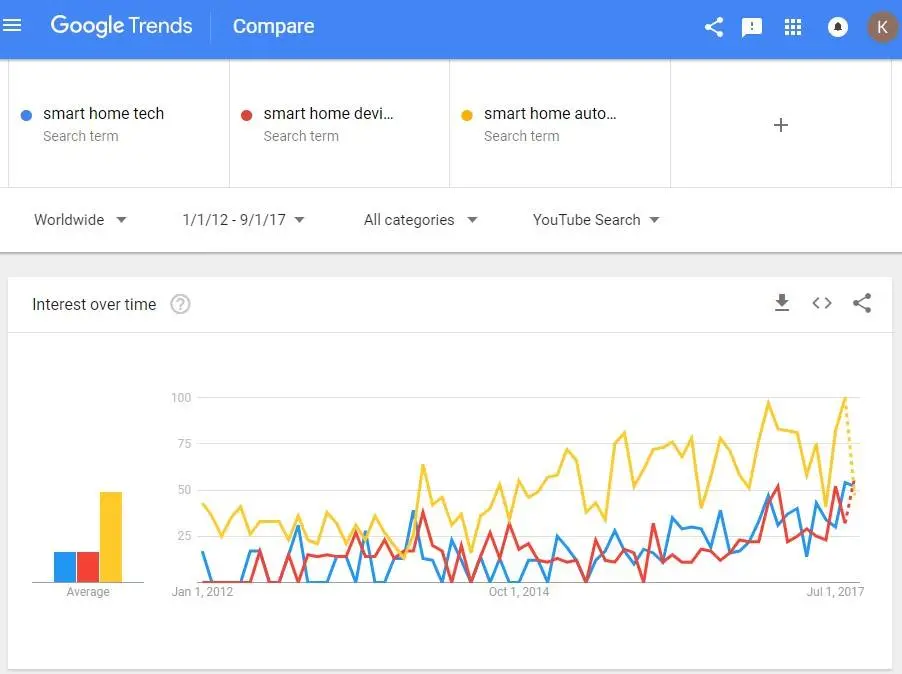Open the Google apps grid icon
Screen dimensions: 902x674
(x=793, y=27)
